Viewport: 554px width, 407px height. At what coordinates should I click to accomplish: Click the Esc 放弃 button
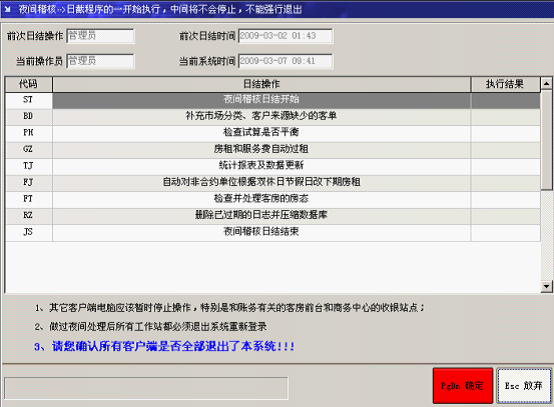(x=524, y=385)
